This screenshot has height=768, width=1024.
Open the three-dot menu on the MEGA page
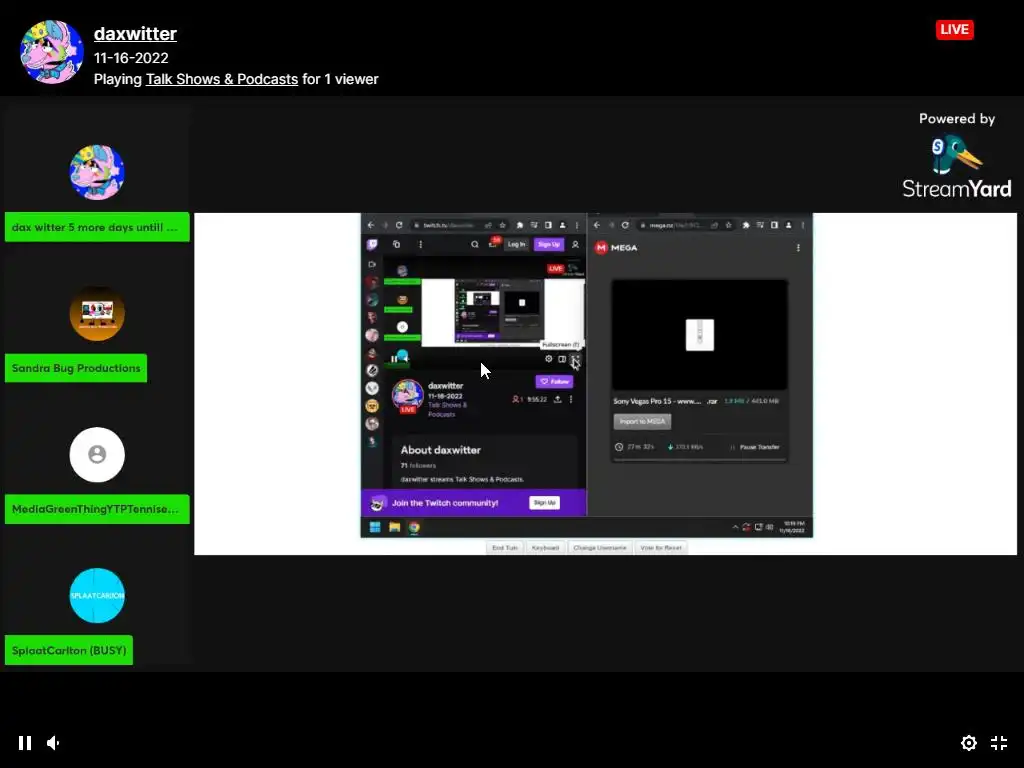point(798,248)
